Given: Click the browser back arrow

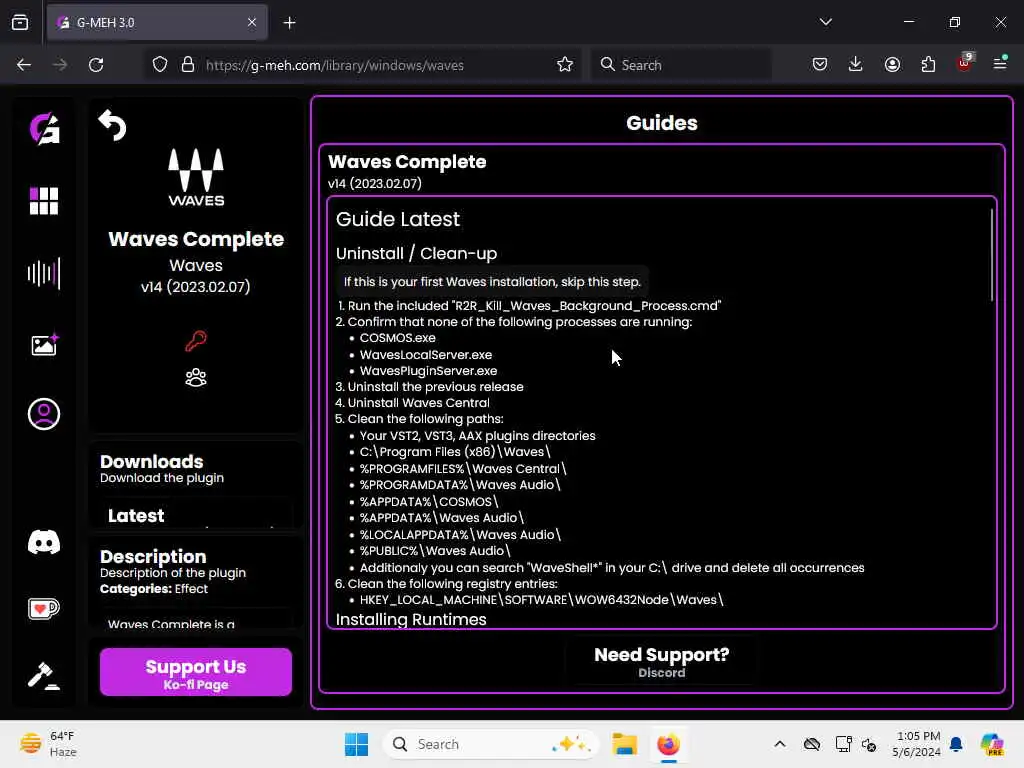Looking at the screenshot, I should pos(24,65).
